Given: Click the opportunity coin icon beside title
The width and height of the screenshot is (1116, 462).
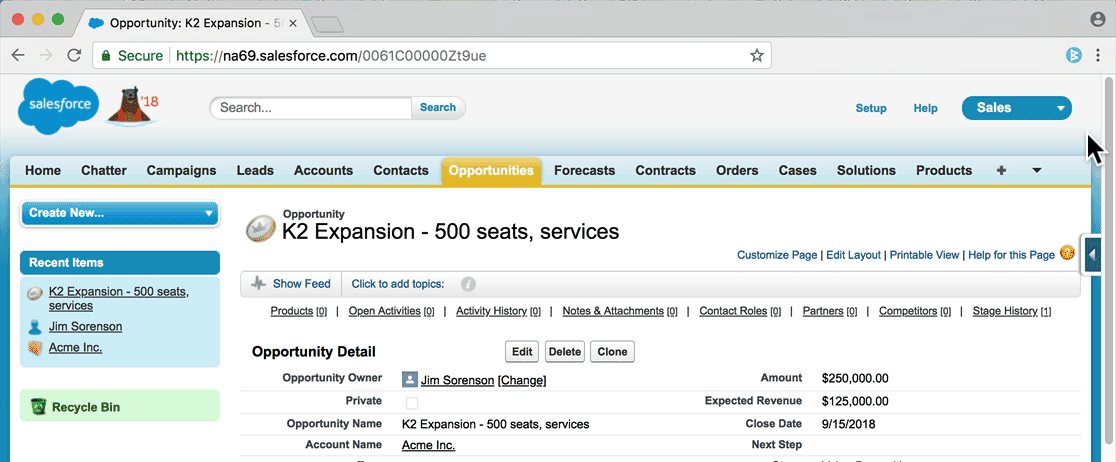Looking at the screenshot, I should 260,229.
